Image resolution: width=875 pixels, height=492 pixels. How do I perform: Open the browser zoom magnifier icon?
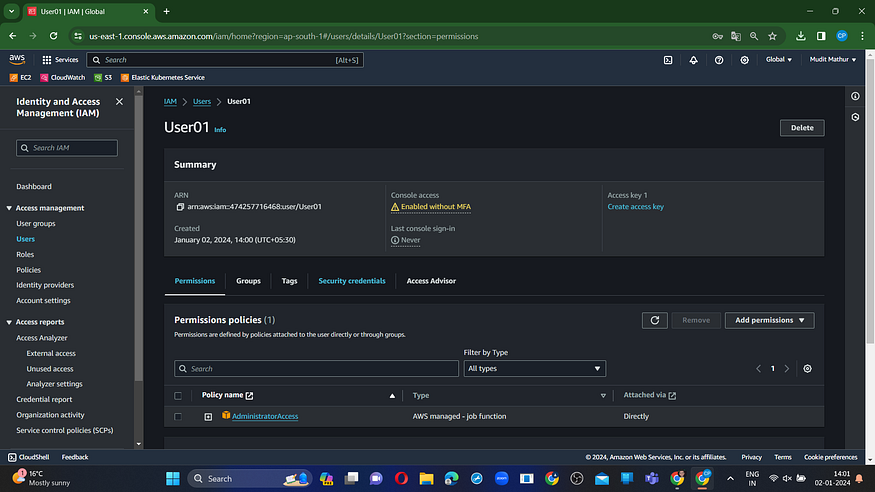pos(754,36)
